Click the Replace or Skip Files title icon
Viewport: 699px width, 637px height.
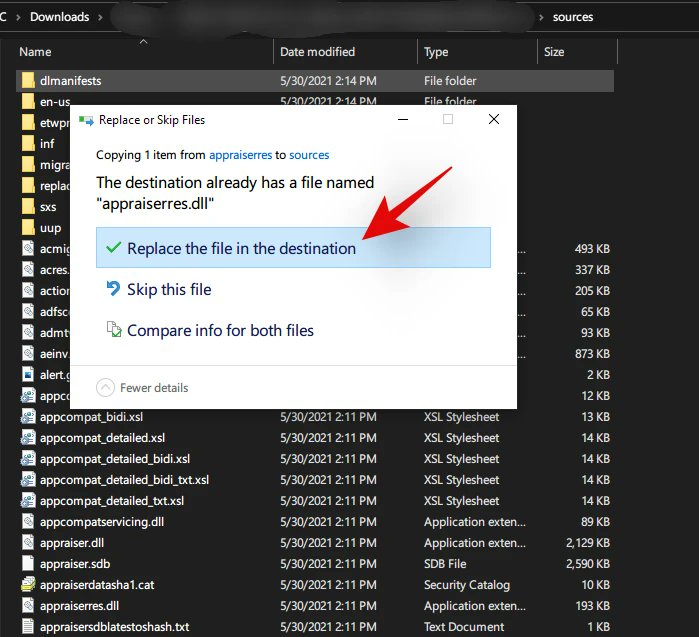point(86,120)
